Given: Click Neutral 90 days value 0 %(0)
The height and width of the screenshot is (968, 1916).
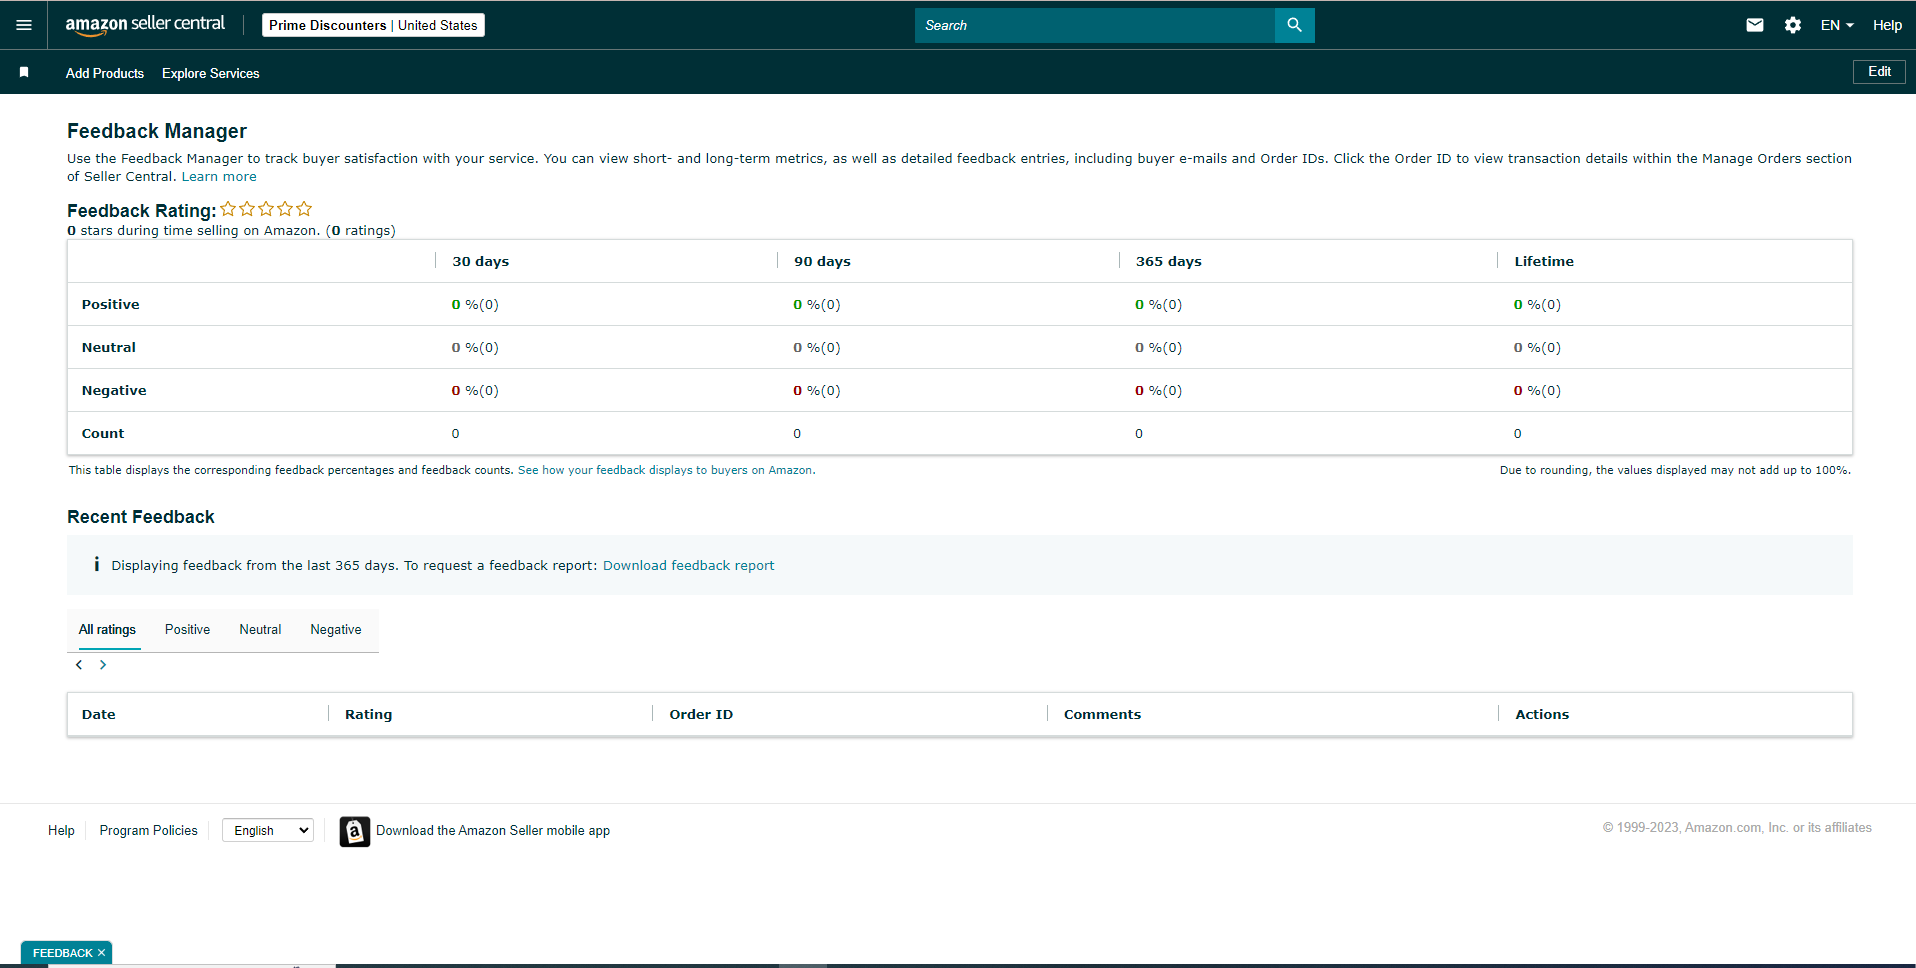Looking at the screenshot, I should coord(817,347).
